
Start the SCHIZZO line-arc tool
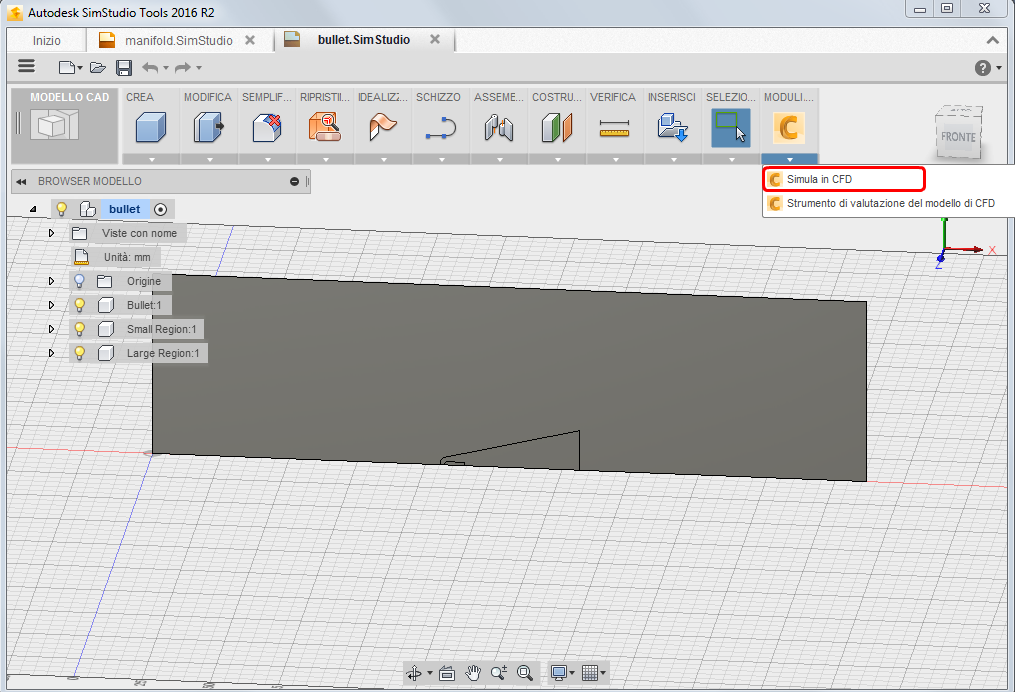(x=441, y=127)
